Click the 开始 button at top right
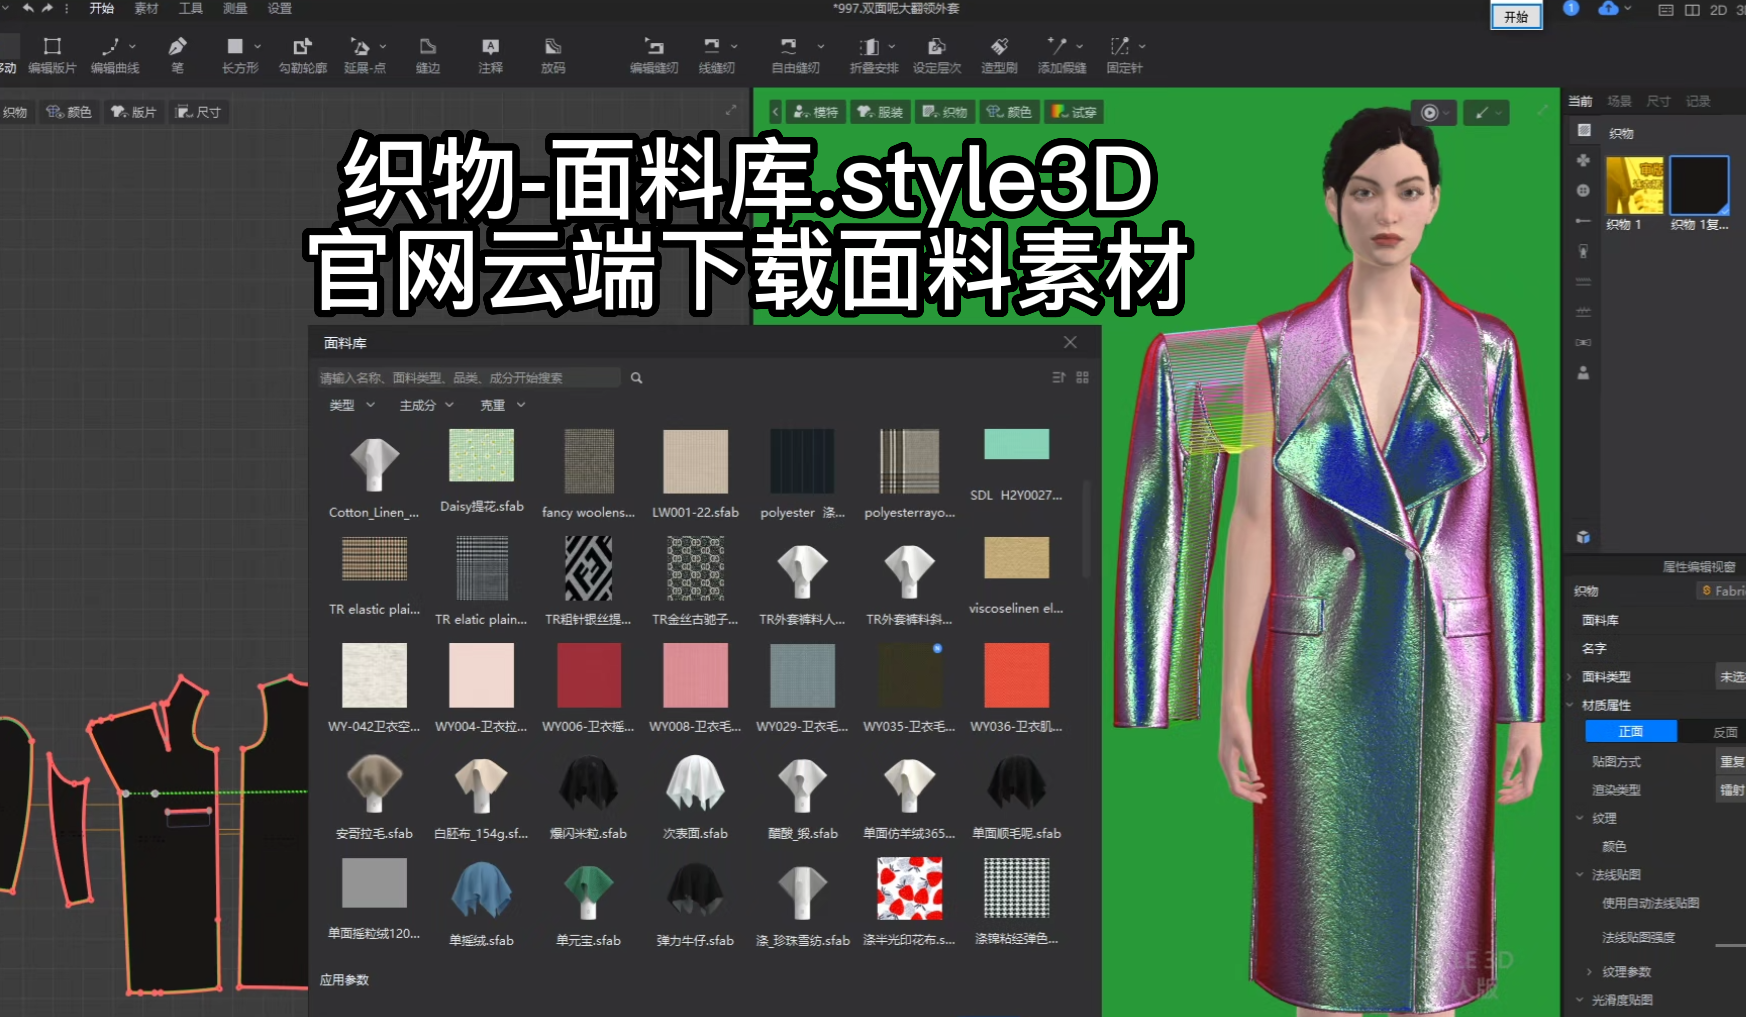The width and height of the screenshot is (1746, 1017). click(1516, 16)
